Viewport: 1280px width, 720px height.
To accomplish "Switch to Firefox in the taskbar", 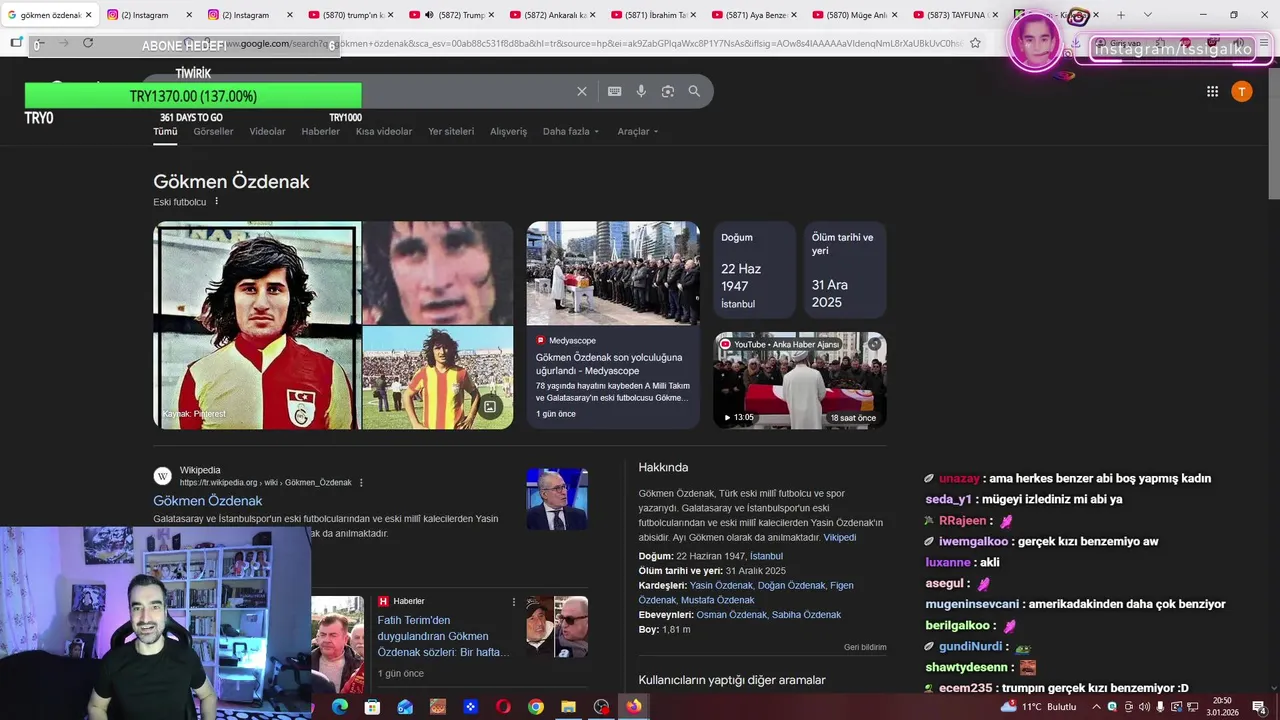I will pyautogui.click(x=634, y=707).
